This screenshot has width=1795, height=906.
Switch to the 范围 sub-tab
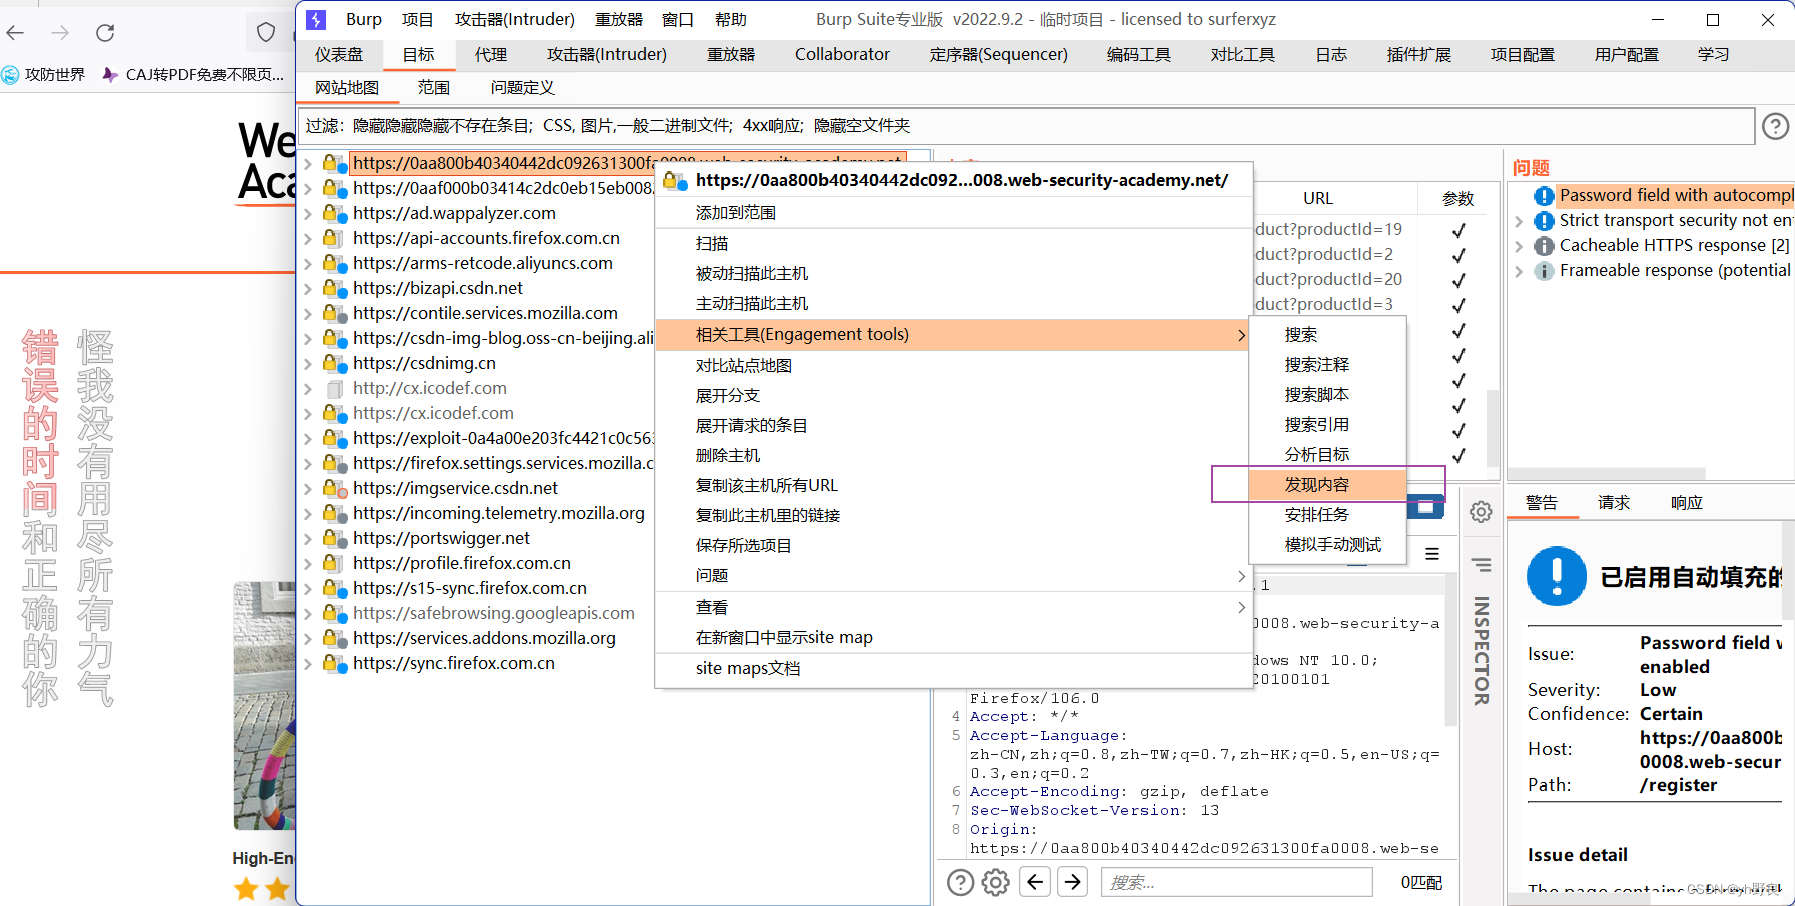coord(433,87)
